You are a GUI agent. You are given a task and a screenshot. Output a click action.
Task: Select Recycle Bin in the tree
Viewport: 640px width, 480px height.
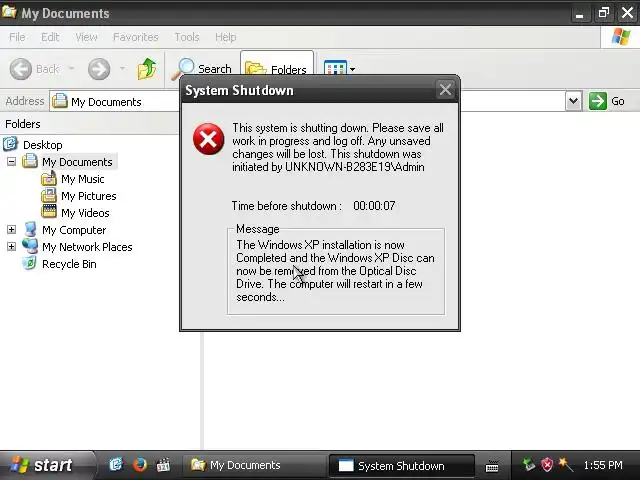coord(69,264)
